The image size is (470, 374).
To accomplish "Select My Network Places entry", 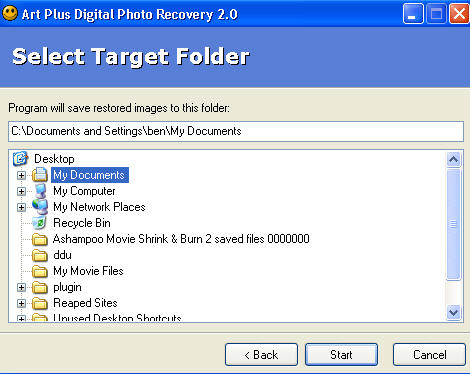I will (99, 207).
